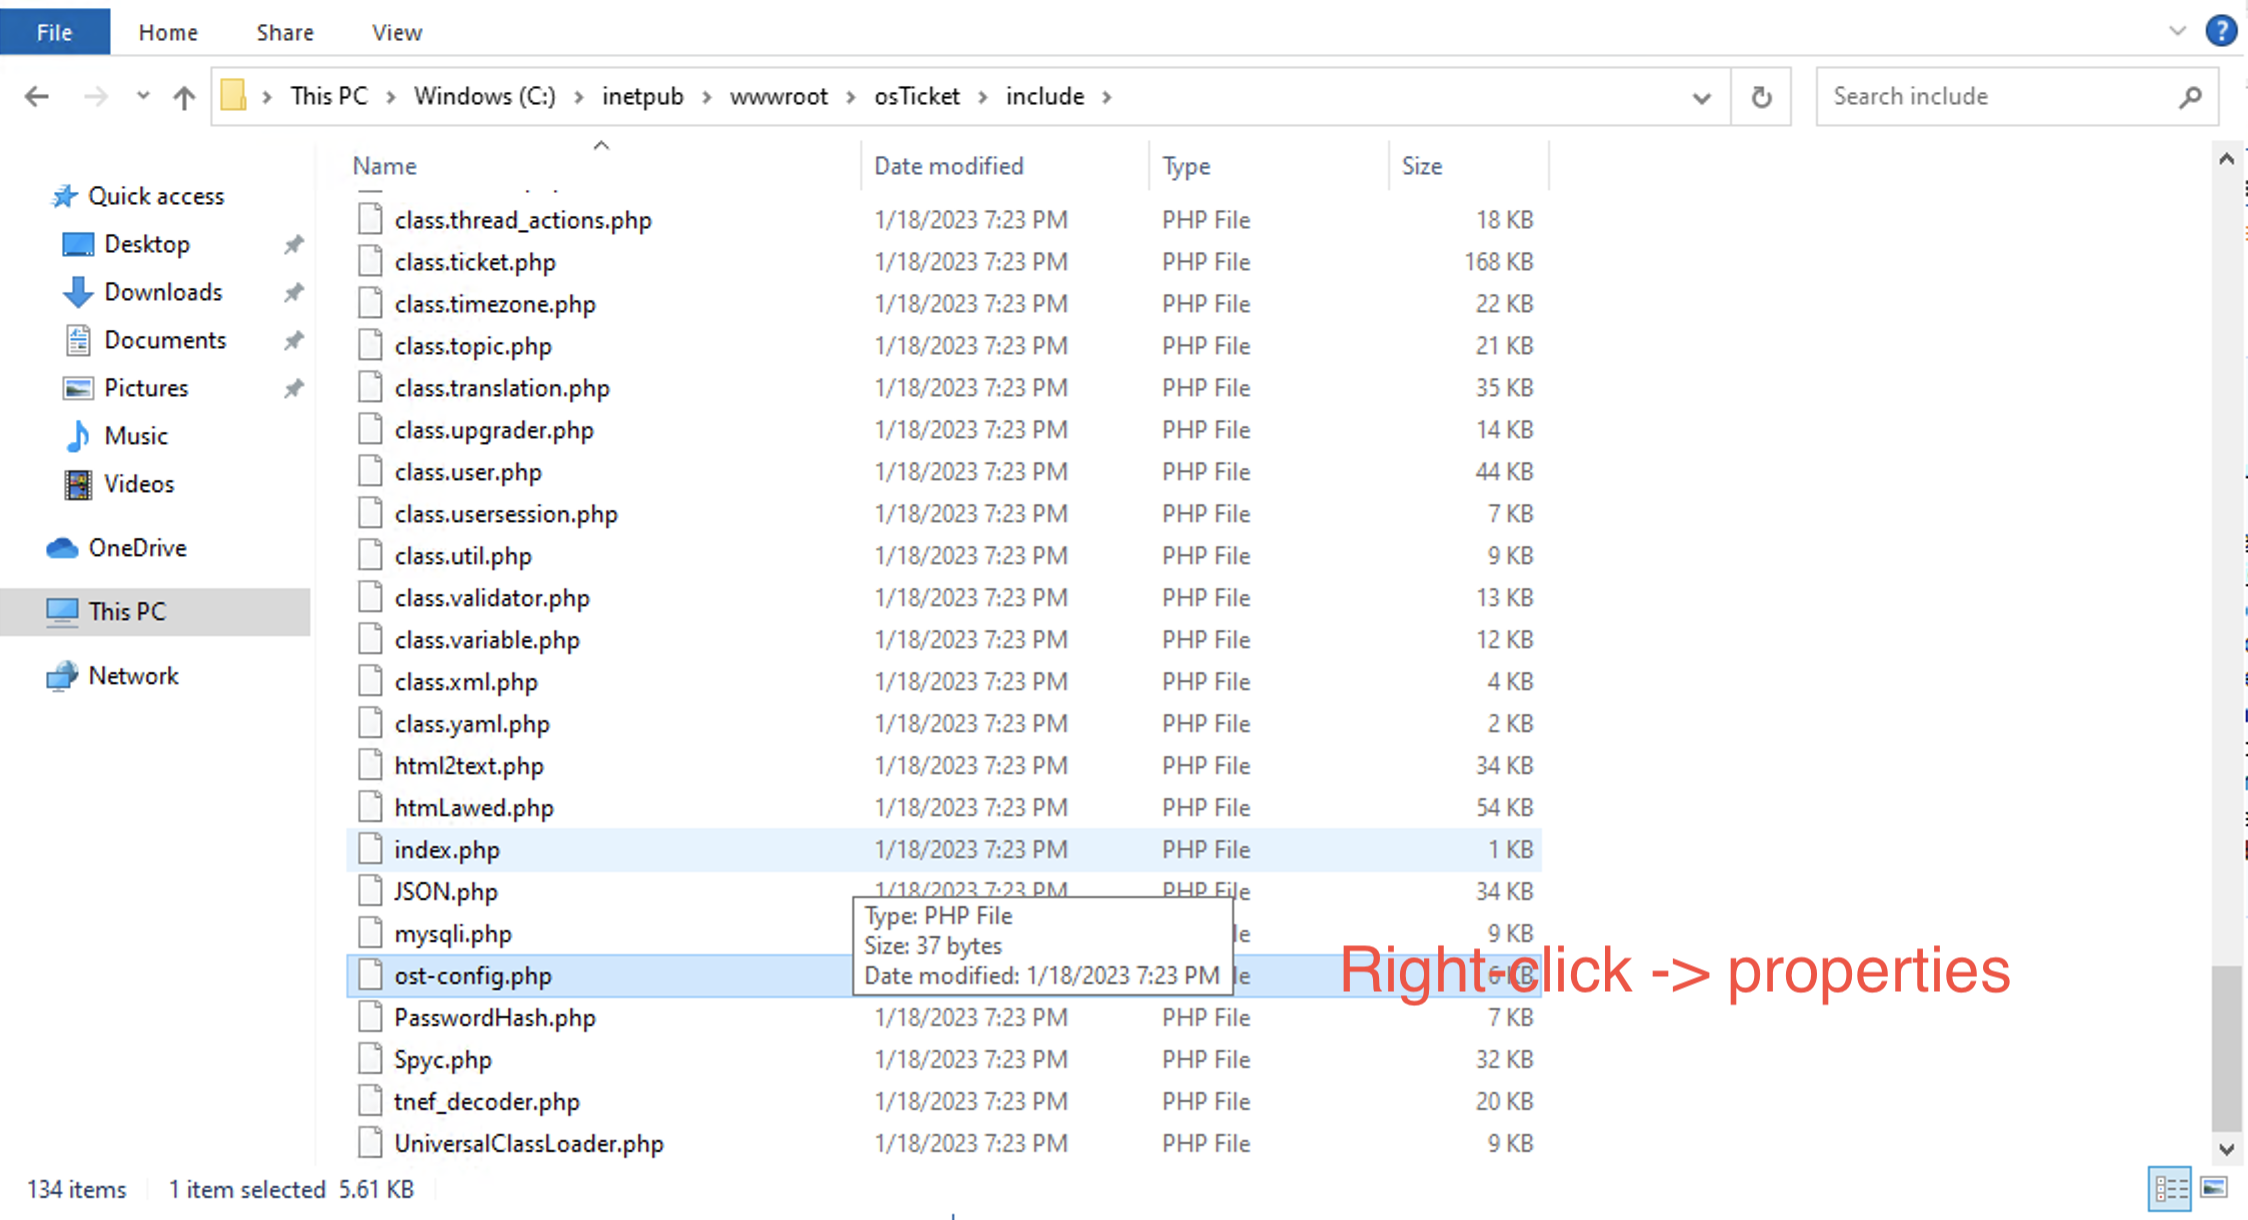Switch to details view using status bar icon
Screen dimensions: 2248x1220
[2168, 1189]
